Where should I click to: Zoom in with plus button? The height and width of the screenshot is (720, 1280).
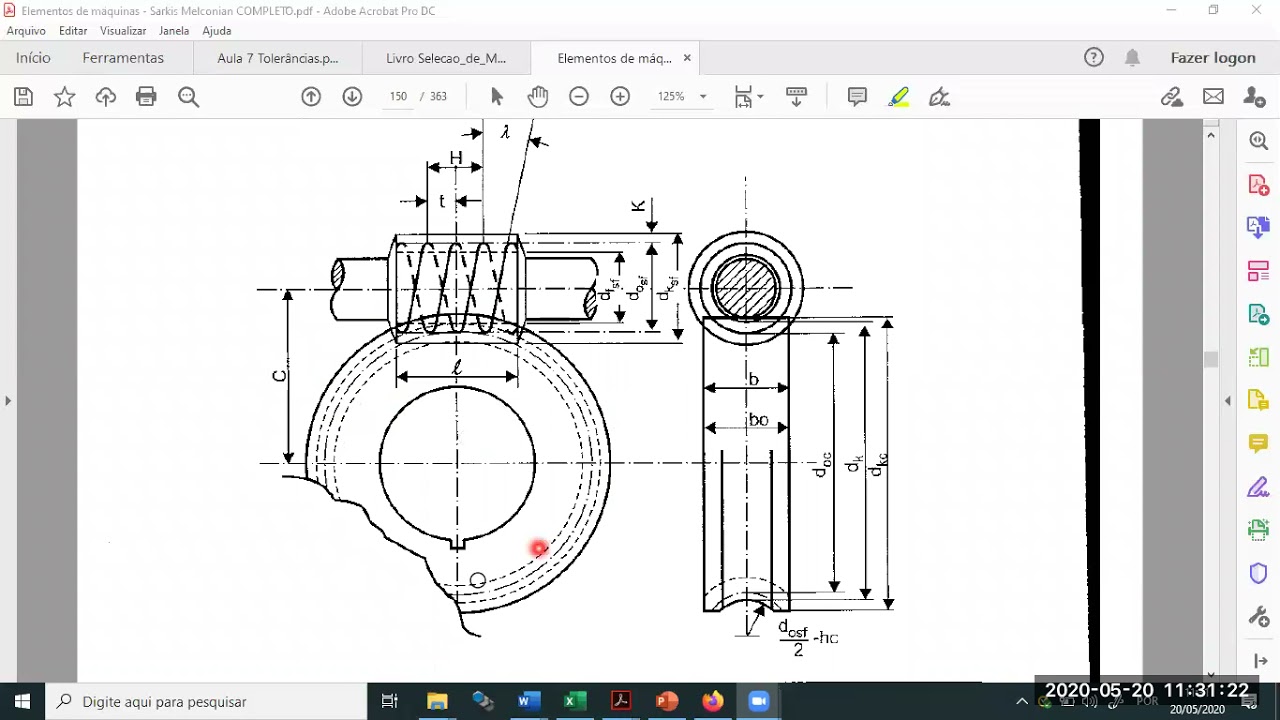(x=620, y=97)
